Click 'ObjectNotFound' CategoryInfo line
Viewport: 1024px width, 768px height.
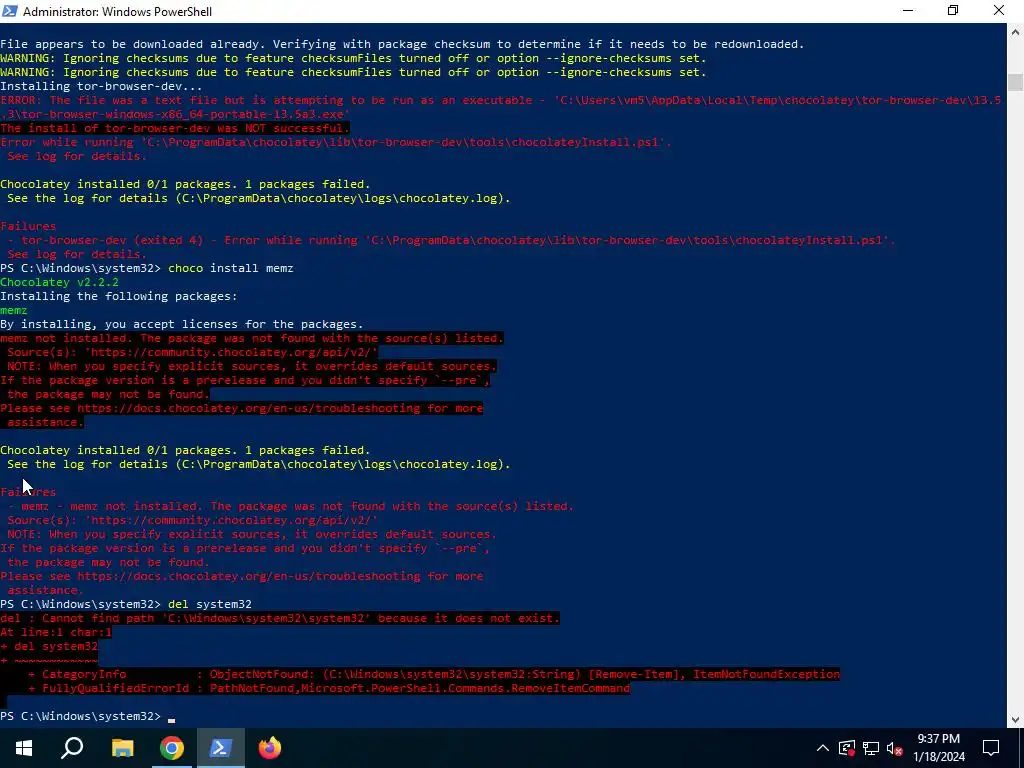tap(434, 675)
